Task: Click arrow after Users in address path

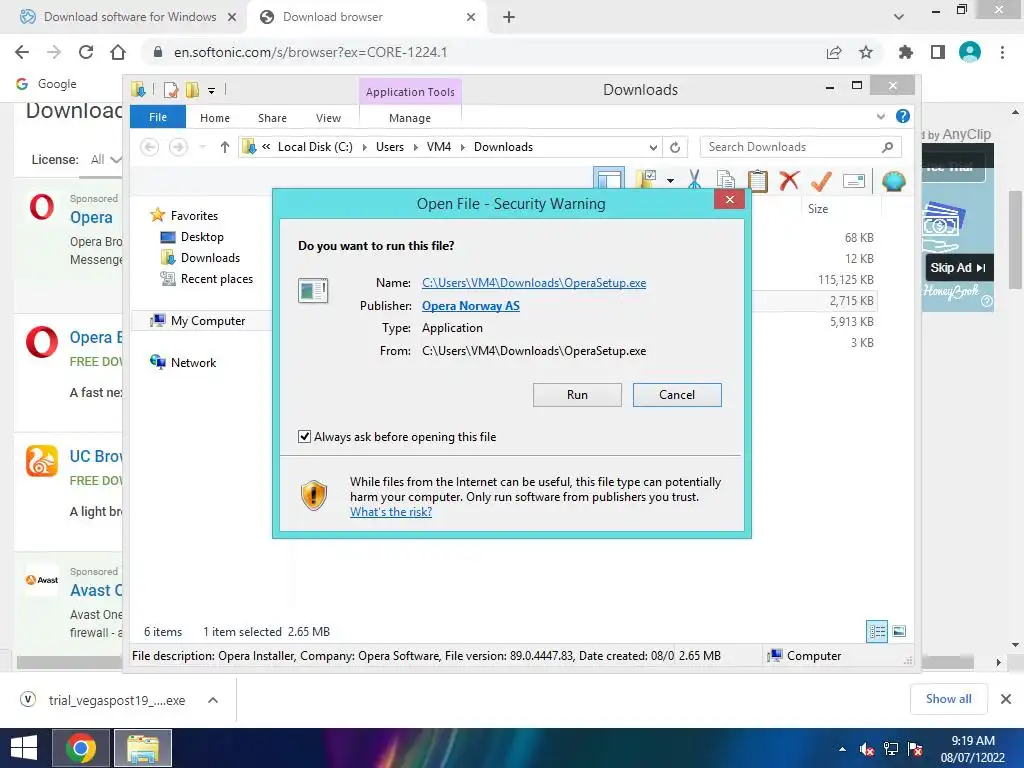Action: tap(415, 148)
